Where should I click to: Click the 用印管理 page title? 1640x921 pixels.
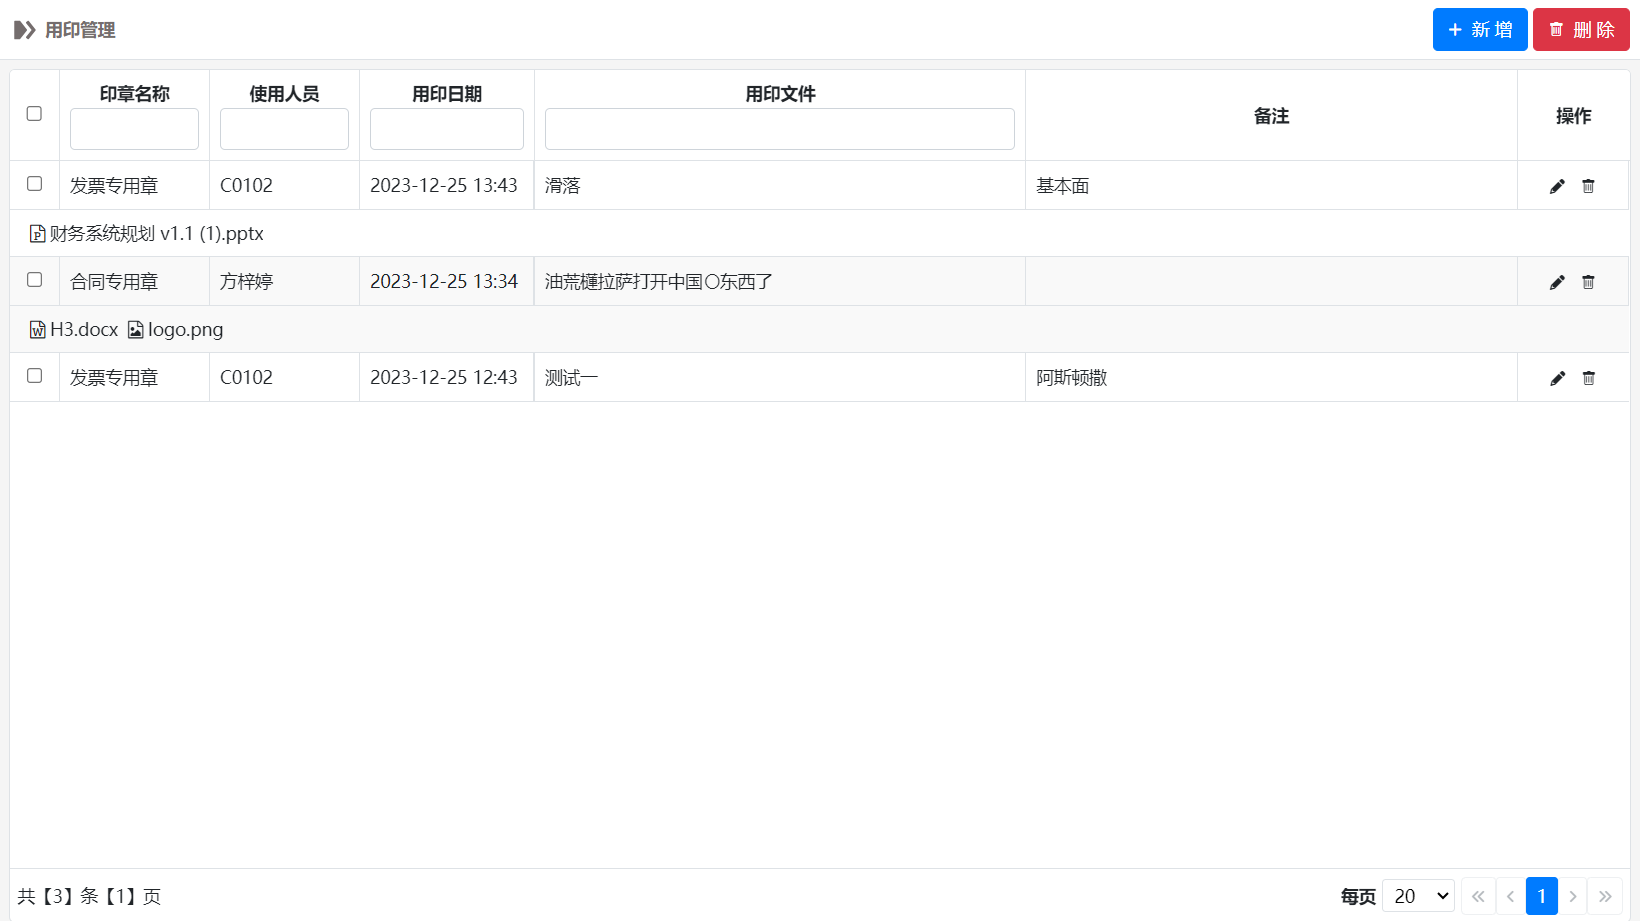click(80, 30)
